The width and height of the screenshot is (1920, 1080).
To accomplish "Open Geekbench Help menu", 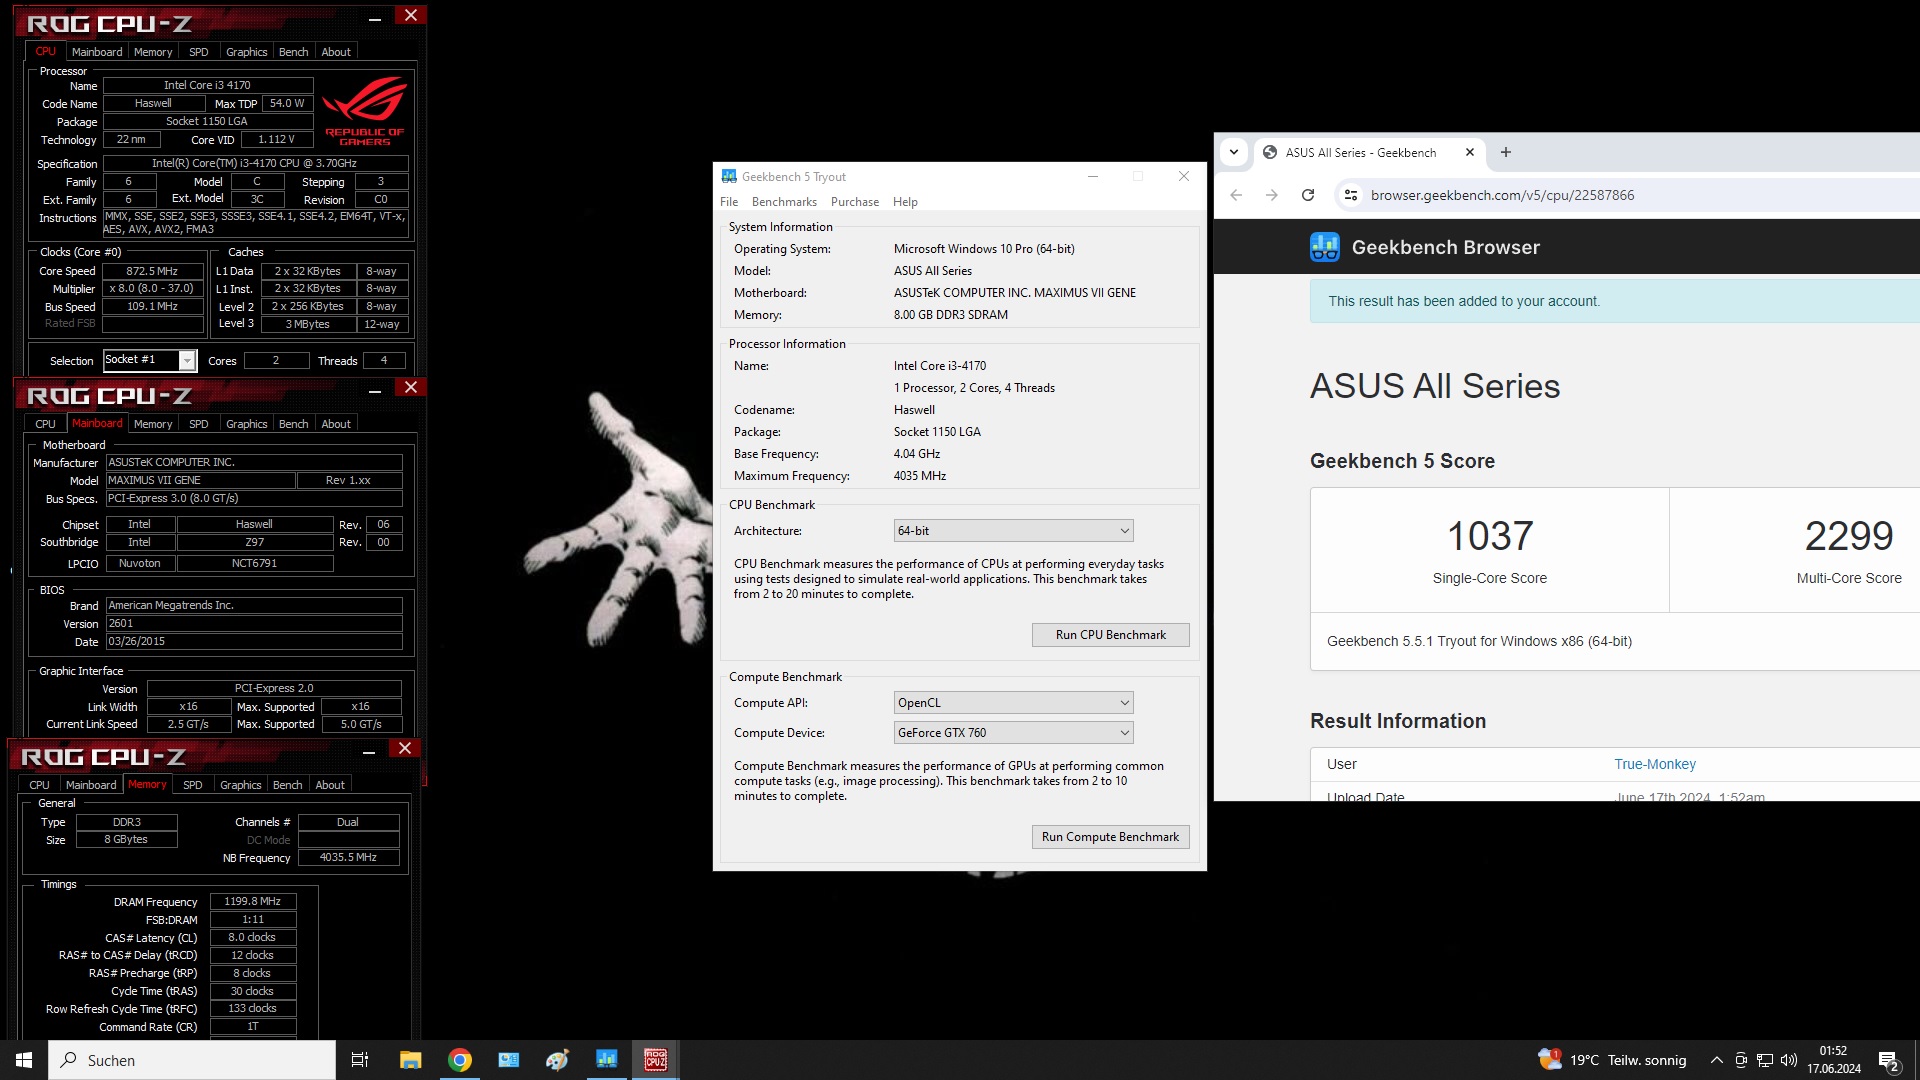I will [x=905, y=202].
